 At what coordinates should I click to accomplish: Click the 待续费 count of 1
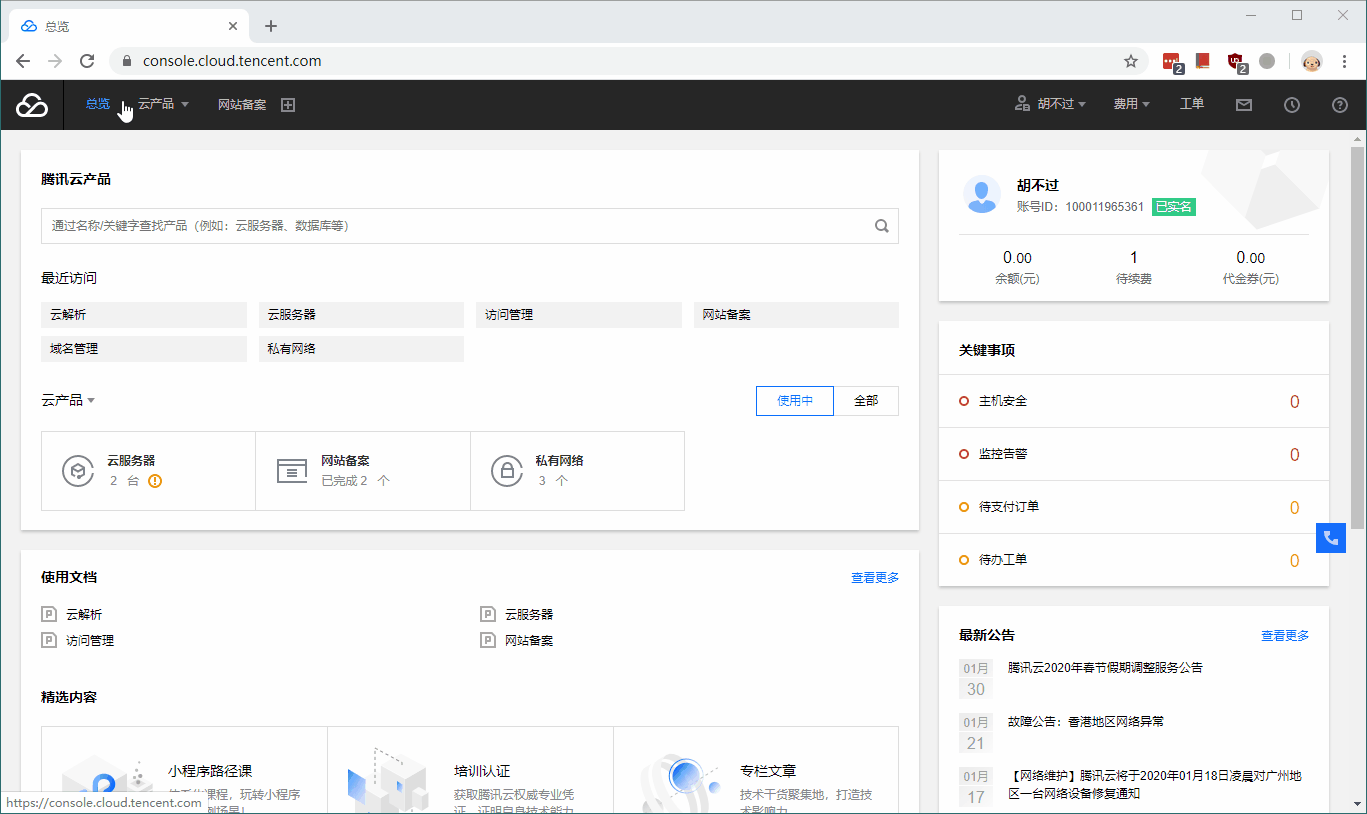point(1134,258)
